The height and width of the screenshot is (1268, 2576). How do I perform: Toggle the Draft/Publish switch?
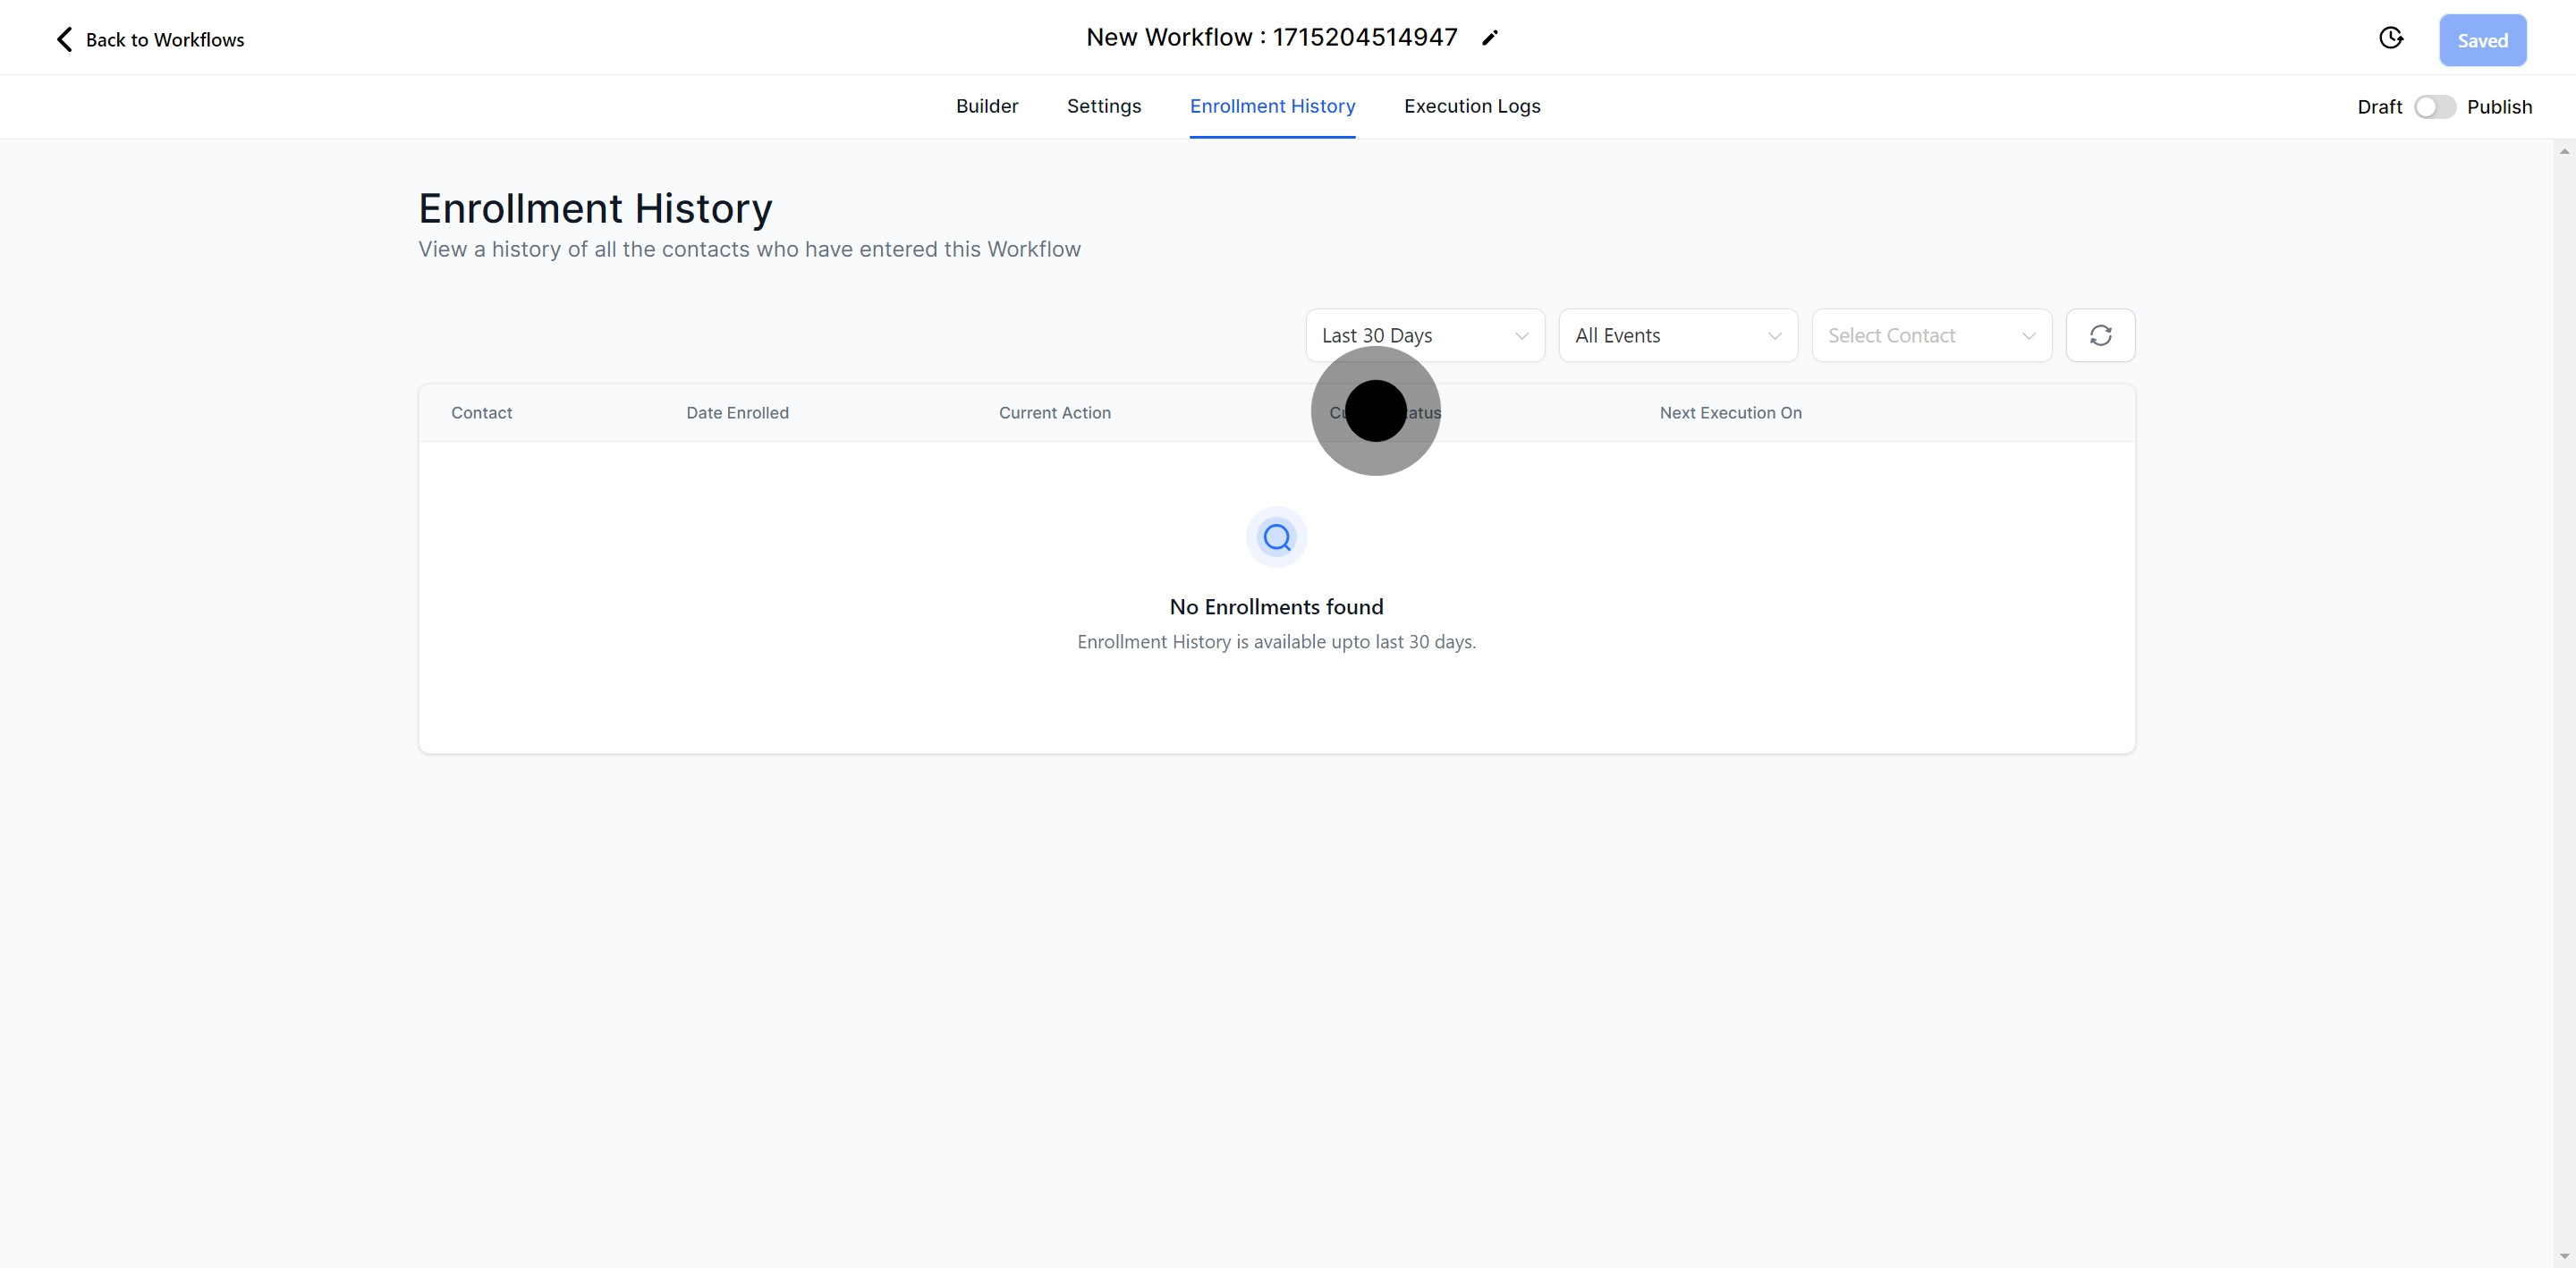2434,107
